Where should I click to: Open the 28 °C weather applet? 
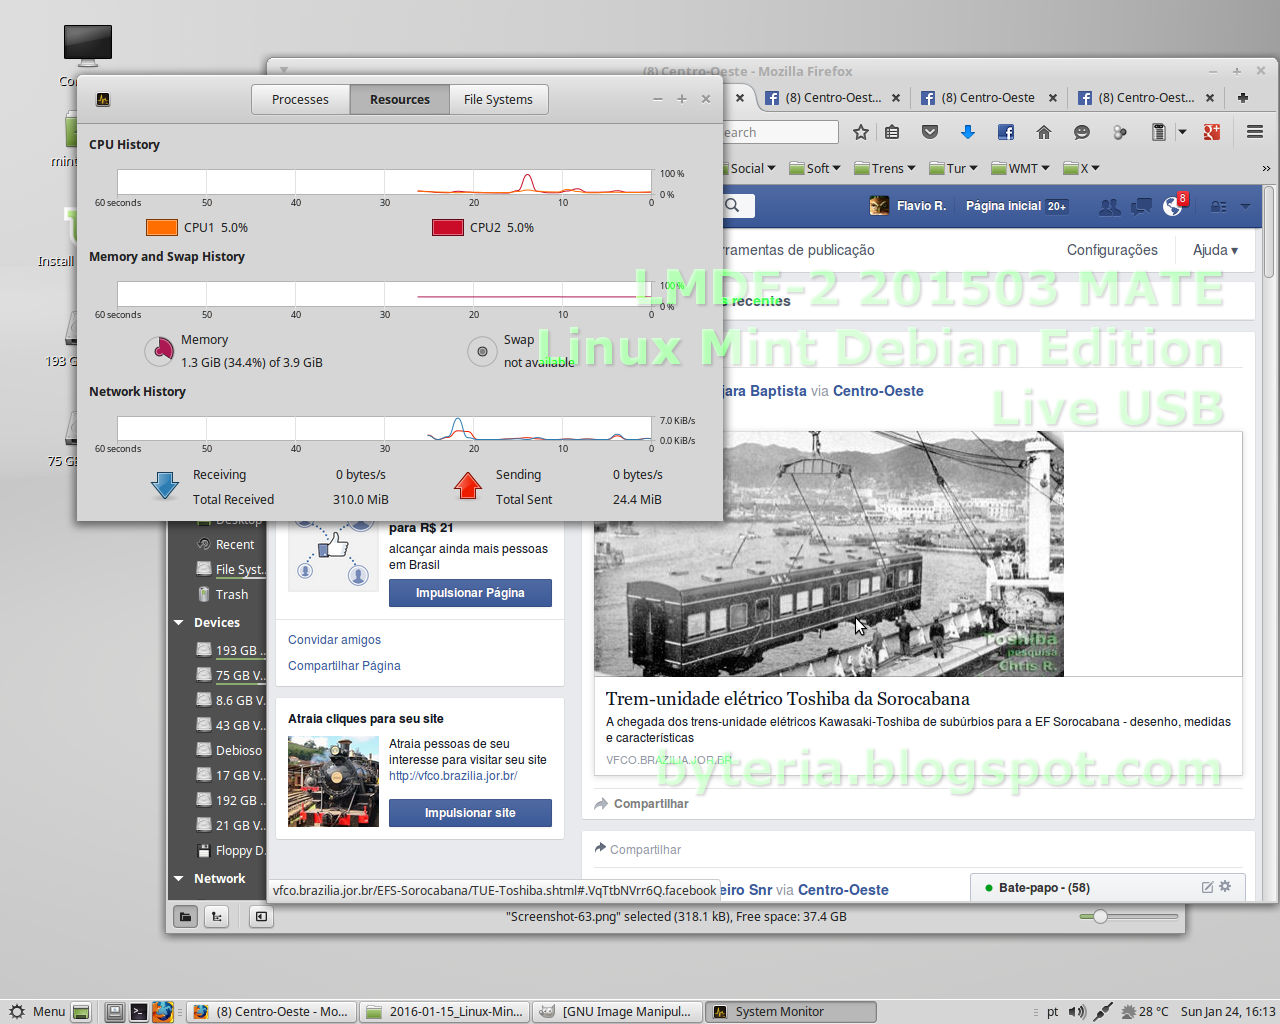(1140, 1011)
